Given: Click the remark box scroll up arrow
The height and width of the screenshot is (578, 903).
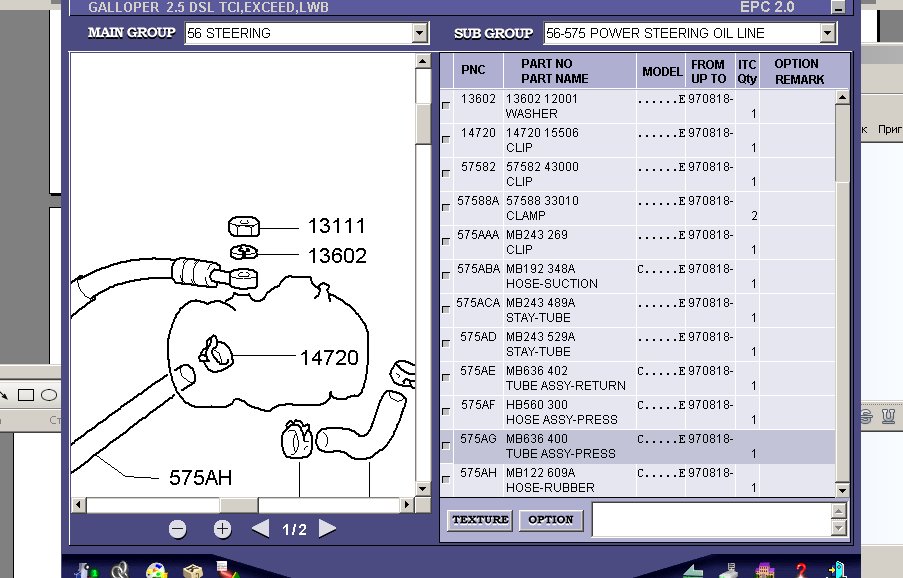Looking at the screenshot, I should pos(839,511).
